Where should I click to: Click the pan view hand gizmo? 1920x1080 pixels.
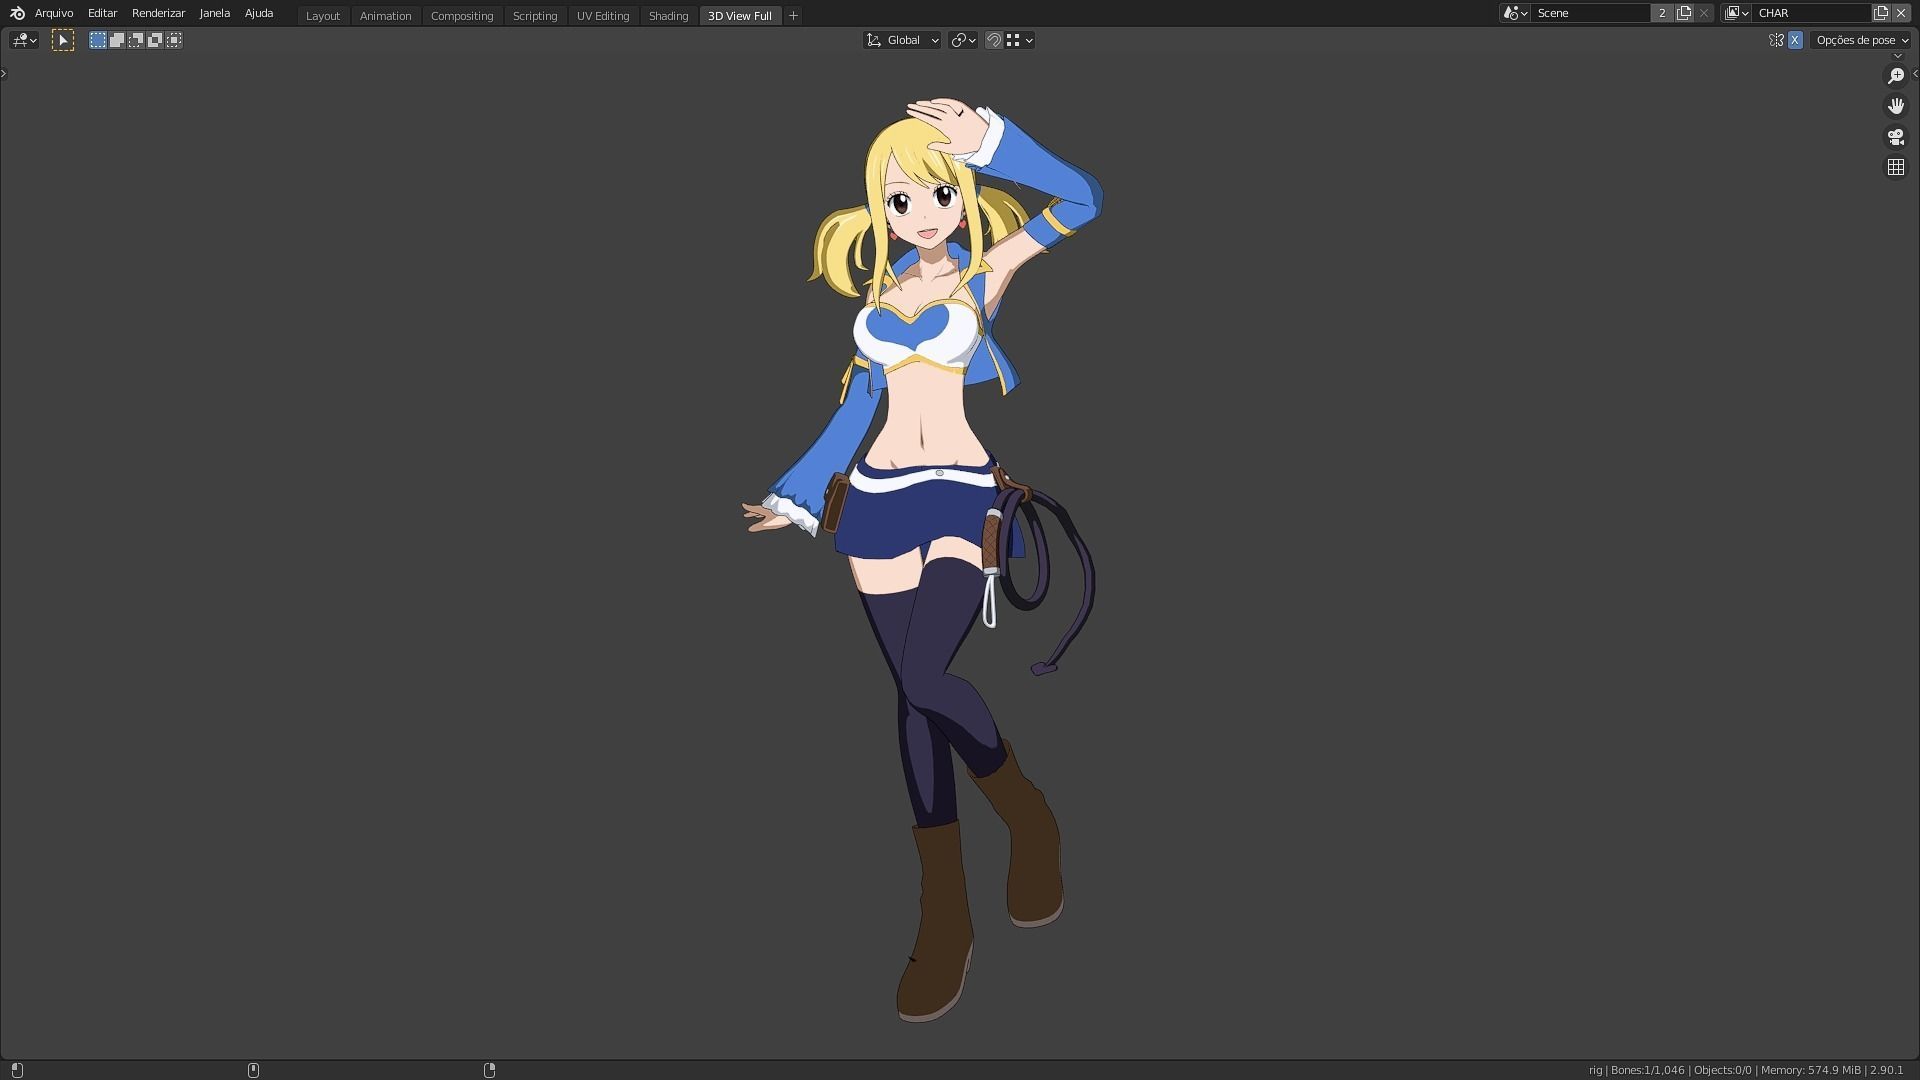point(1896,106)
